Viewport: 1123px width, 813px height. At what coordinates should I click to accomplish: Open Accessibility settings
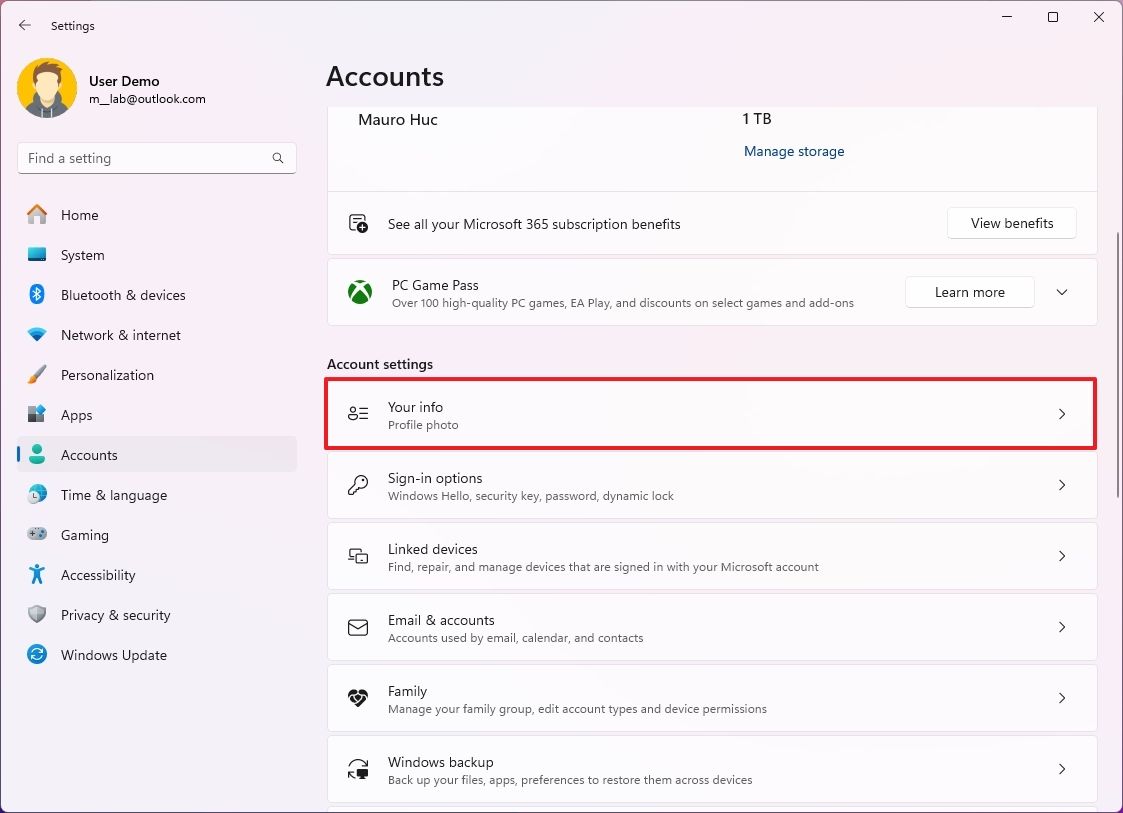point(38,574)
